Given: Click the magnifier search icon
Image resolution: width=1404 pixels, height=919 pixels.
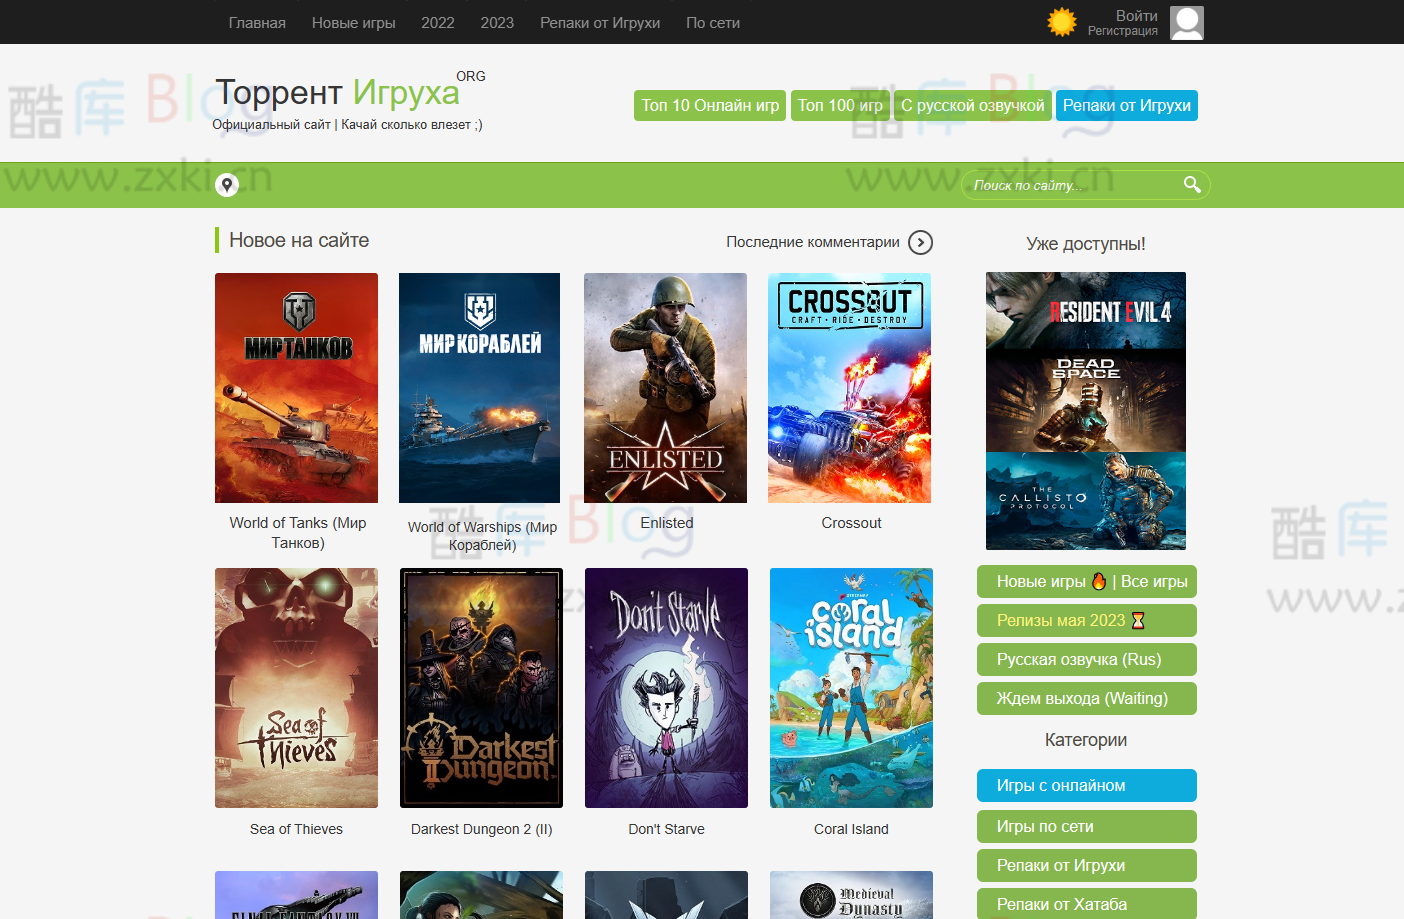Looking at the screenshot, I should [1191, 185].
